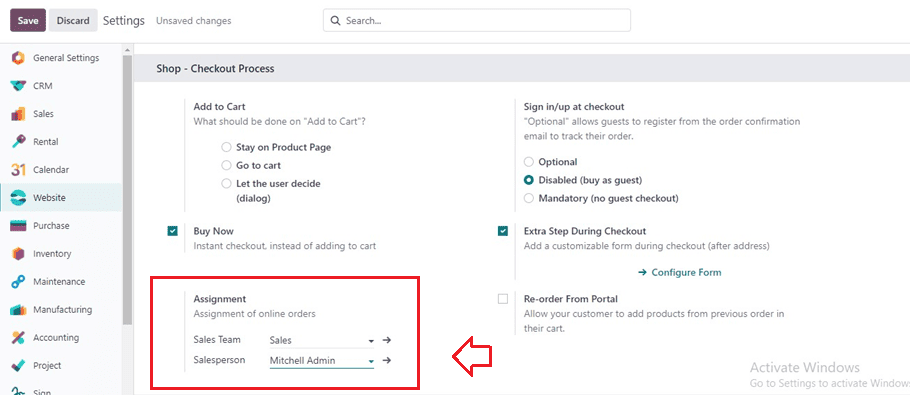
Task: Uncheck the Buy Now checkbox
Action: 172,231
